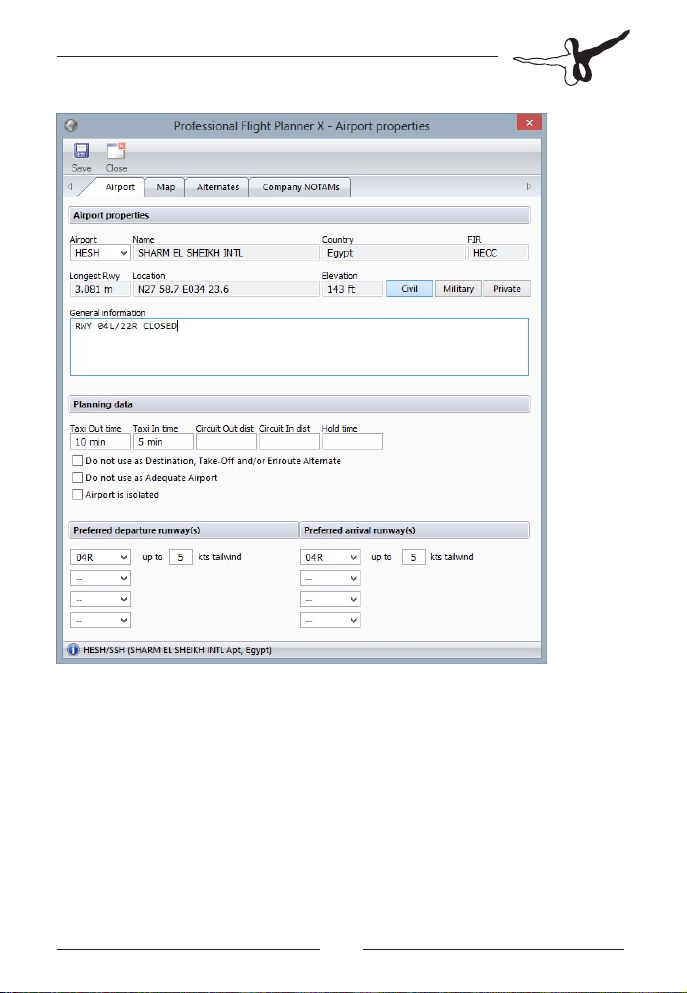The height and width of the screenshot is (993, 687).
Task: Enable Do not use as Destination checkbox
Action: click(77, 460)
